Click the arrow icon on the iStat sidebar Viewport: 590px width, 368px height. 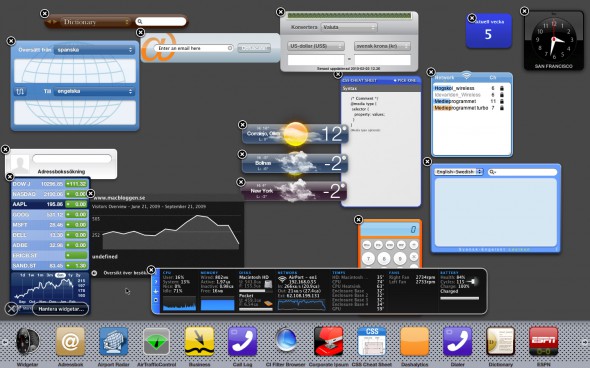156,281
